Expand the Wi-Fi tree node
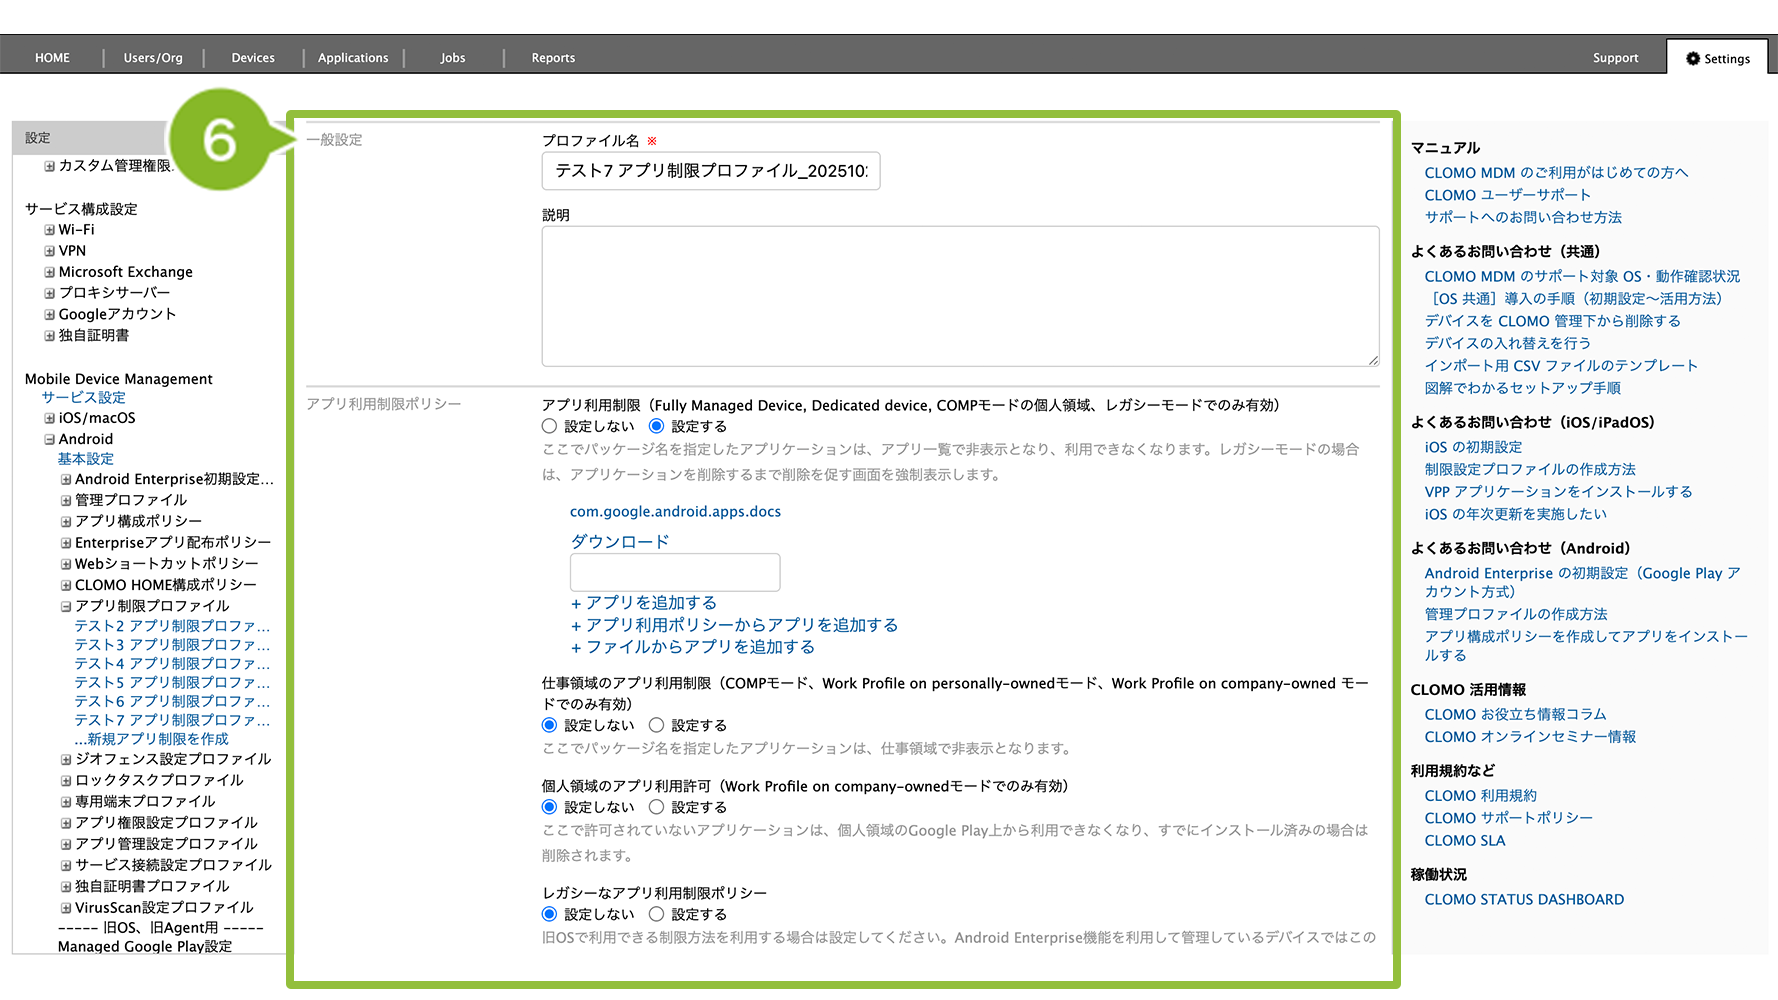This screenshot has width=1778, height=1000. tap(49, 230)
